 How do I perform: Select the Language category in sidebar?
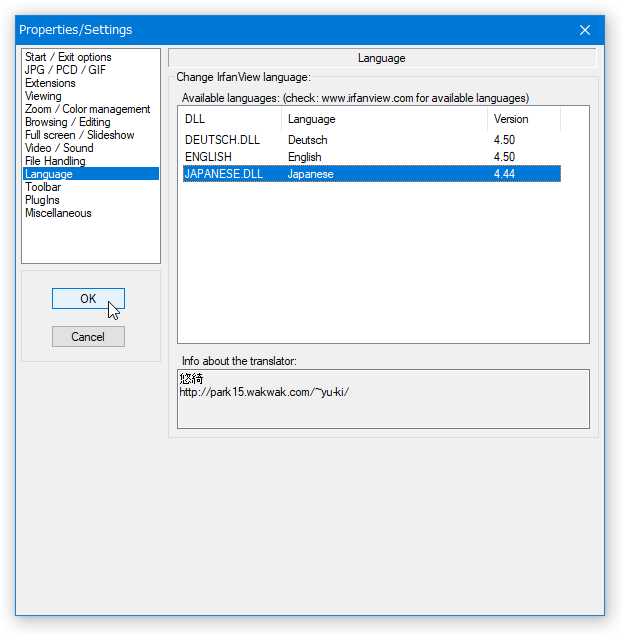pos(91,174)
